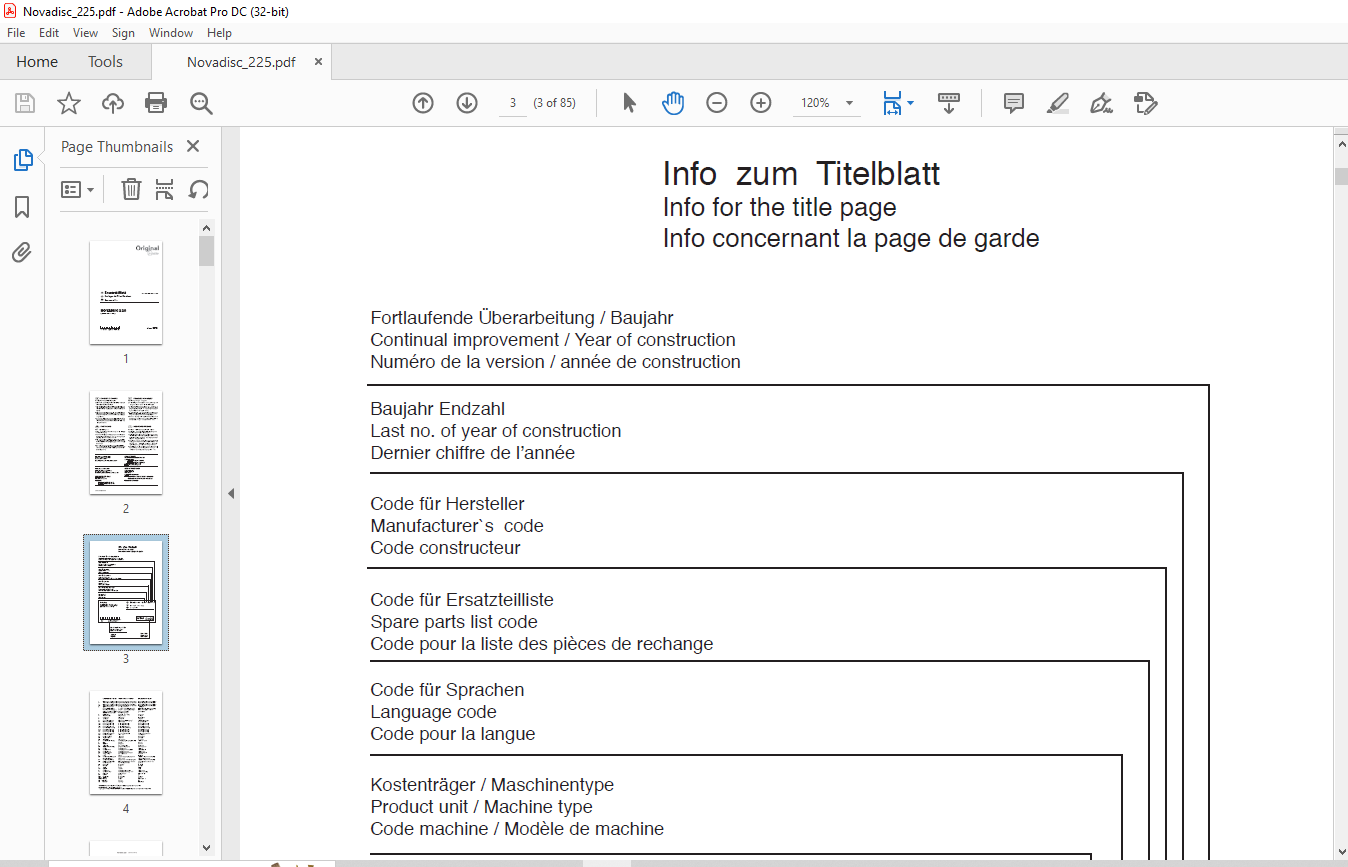Click 'Product unit / Machine type' text
1348x867 pixels.
click(x=481, y=807)
